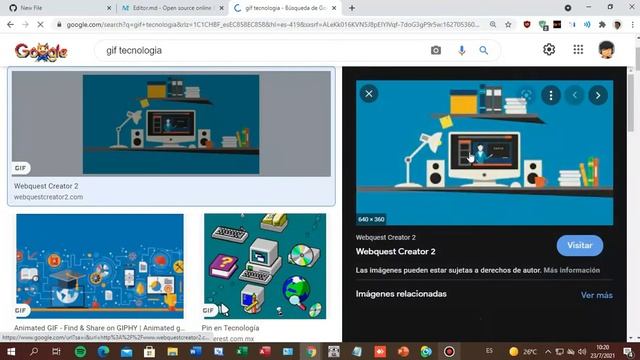Launch Microsoft Edge from the taskbar
This screenshot has width=640, height=360.
click(103, 351)
